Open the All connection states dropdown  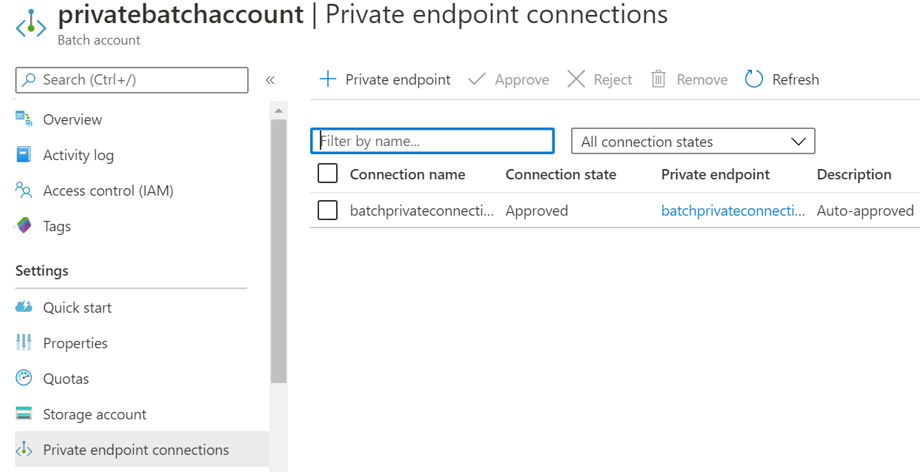(693, 141)
